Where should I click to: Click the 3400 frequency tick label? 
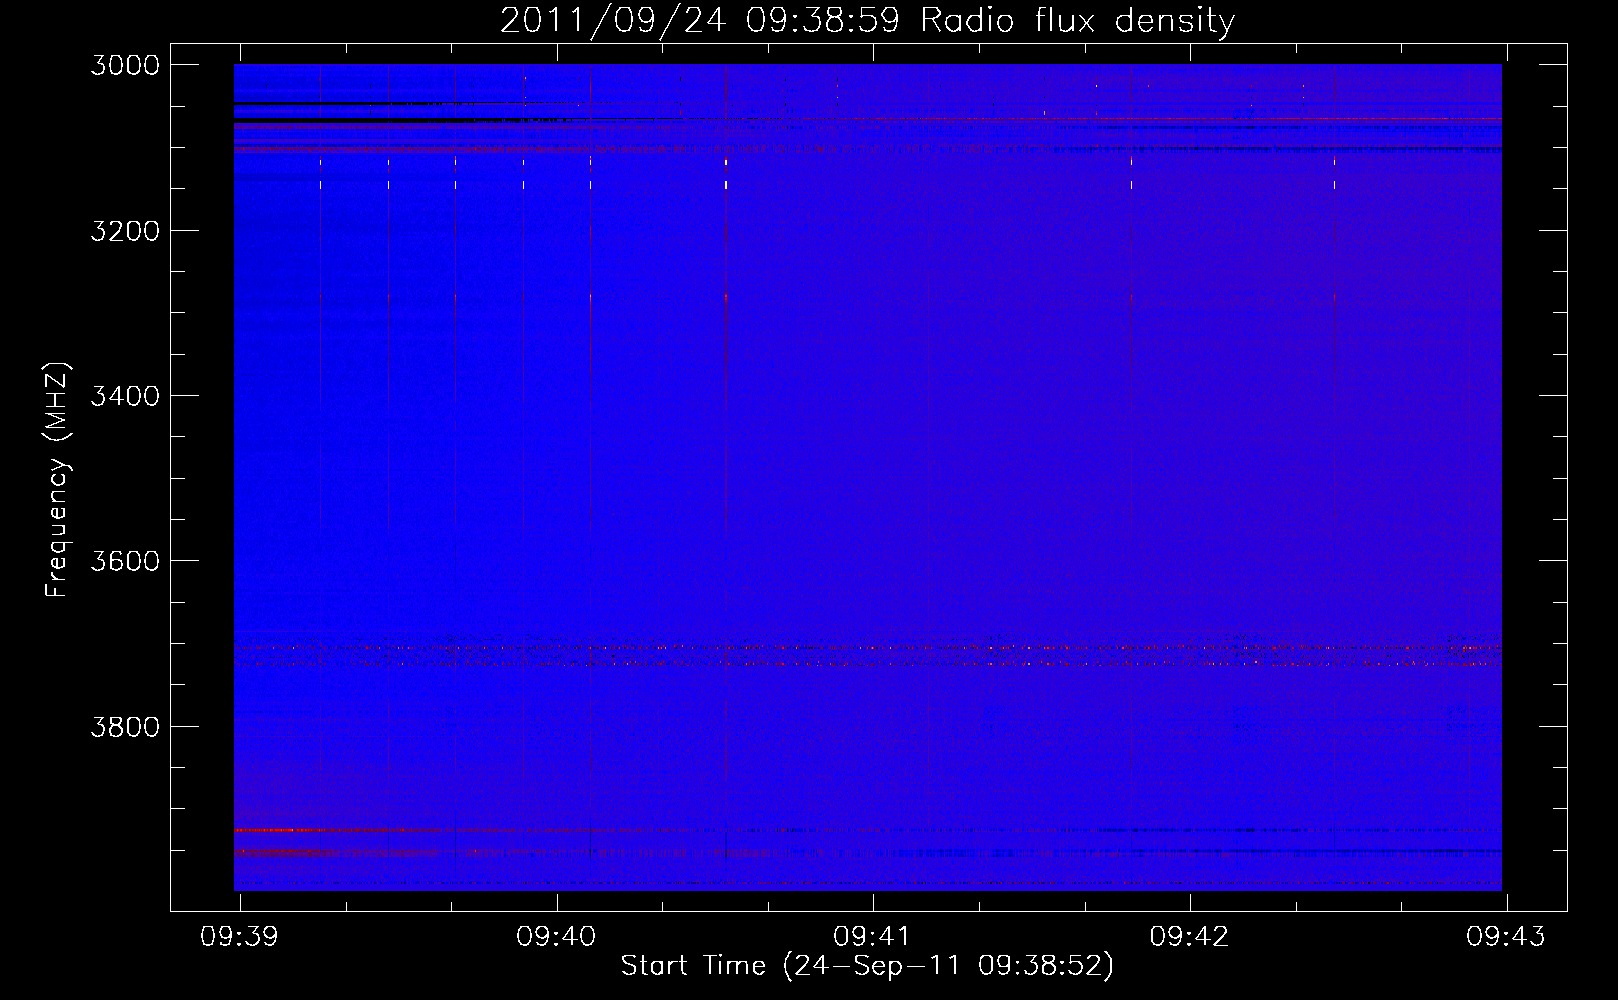(x=125, y=396)
